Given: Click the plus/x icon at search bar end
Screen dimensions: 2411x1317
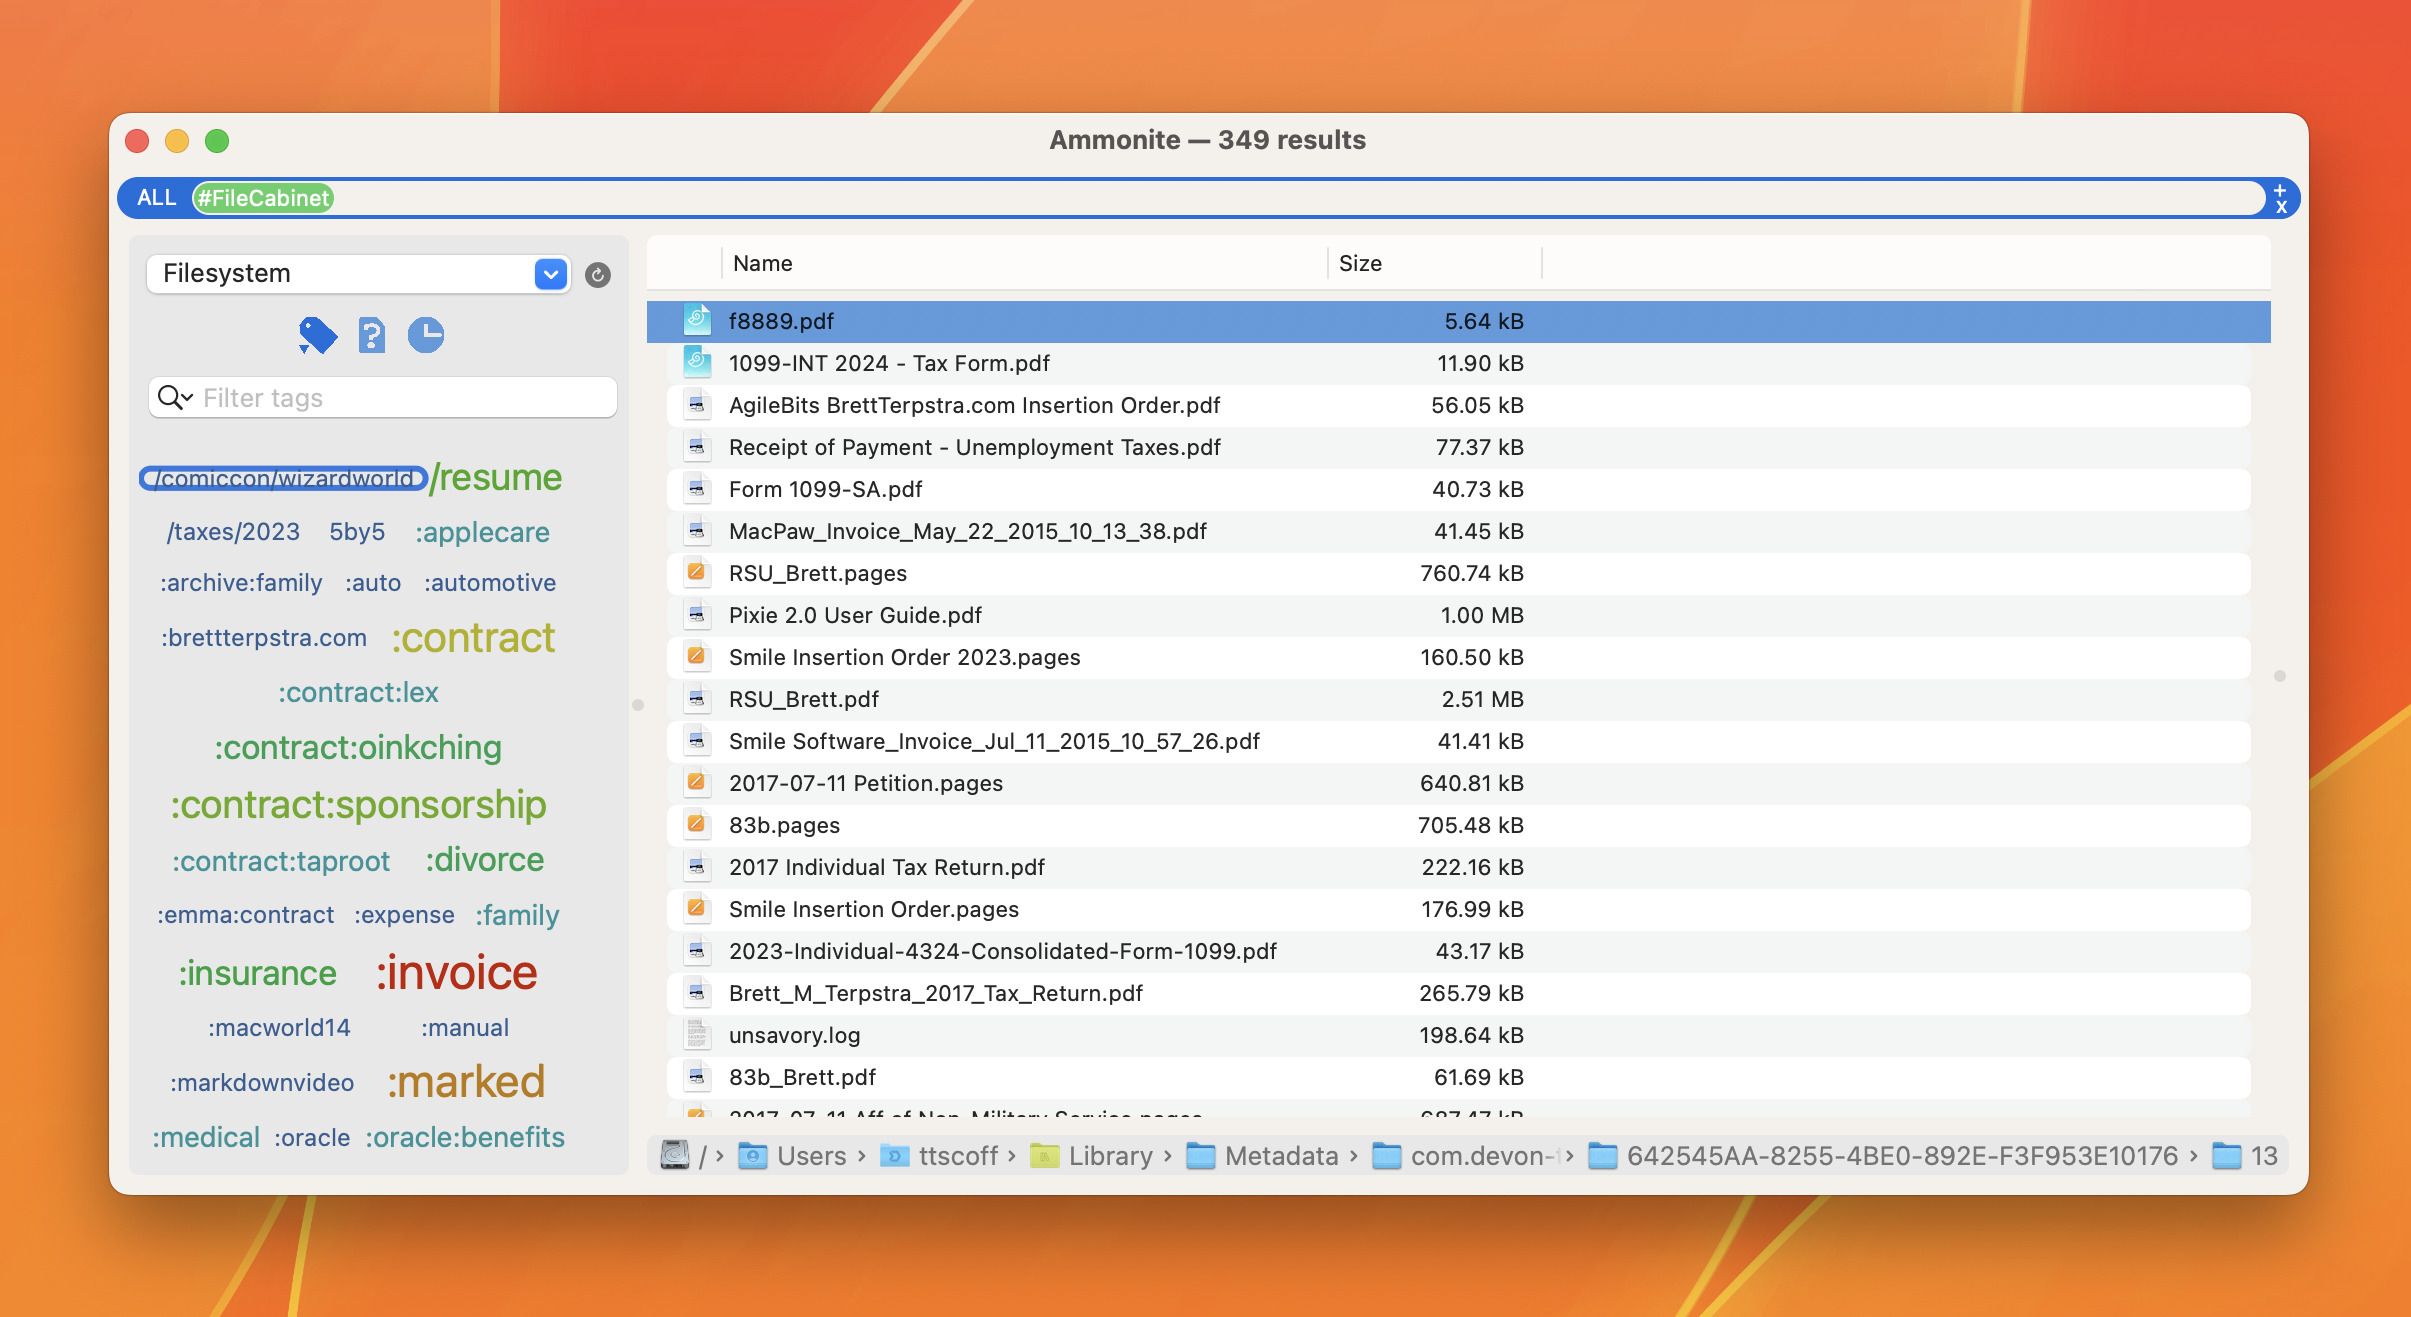Looking at the screenshot, I should [x=2281, y=198].
